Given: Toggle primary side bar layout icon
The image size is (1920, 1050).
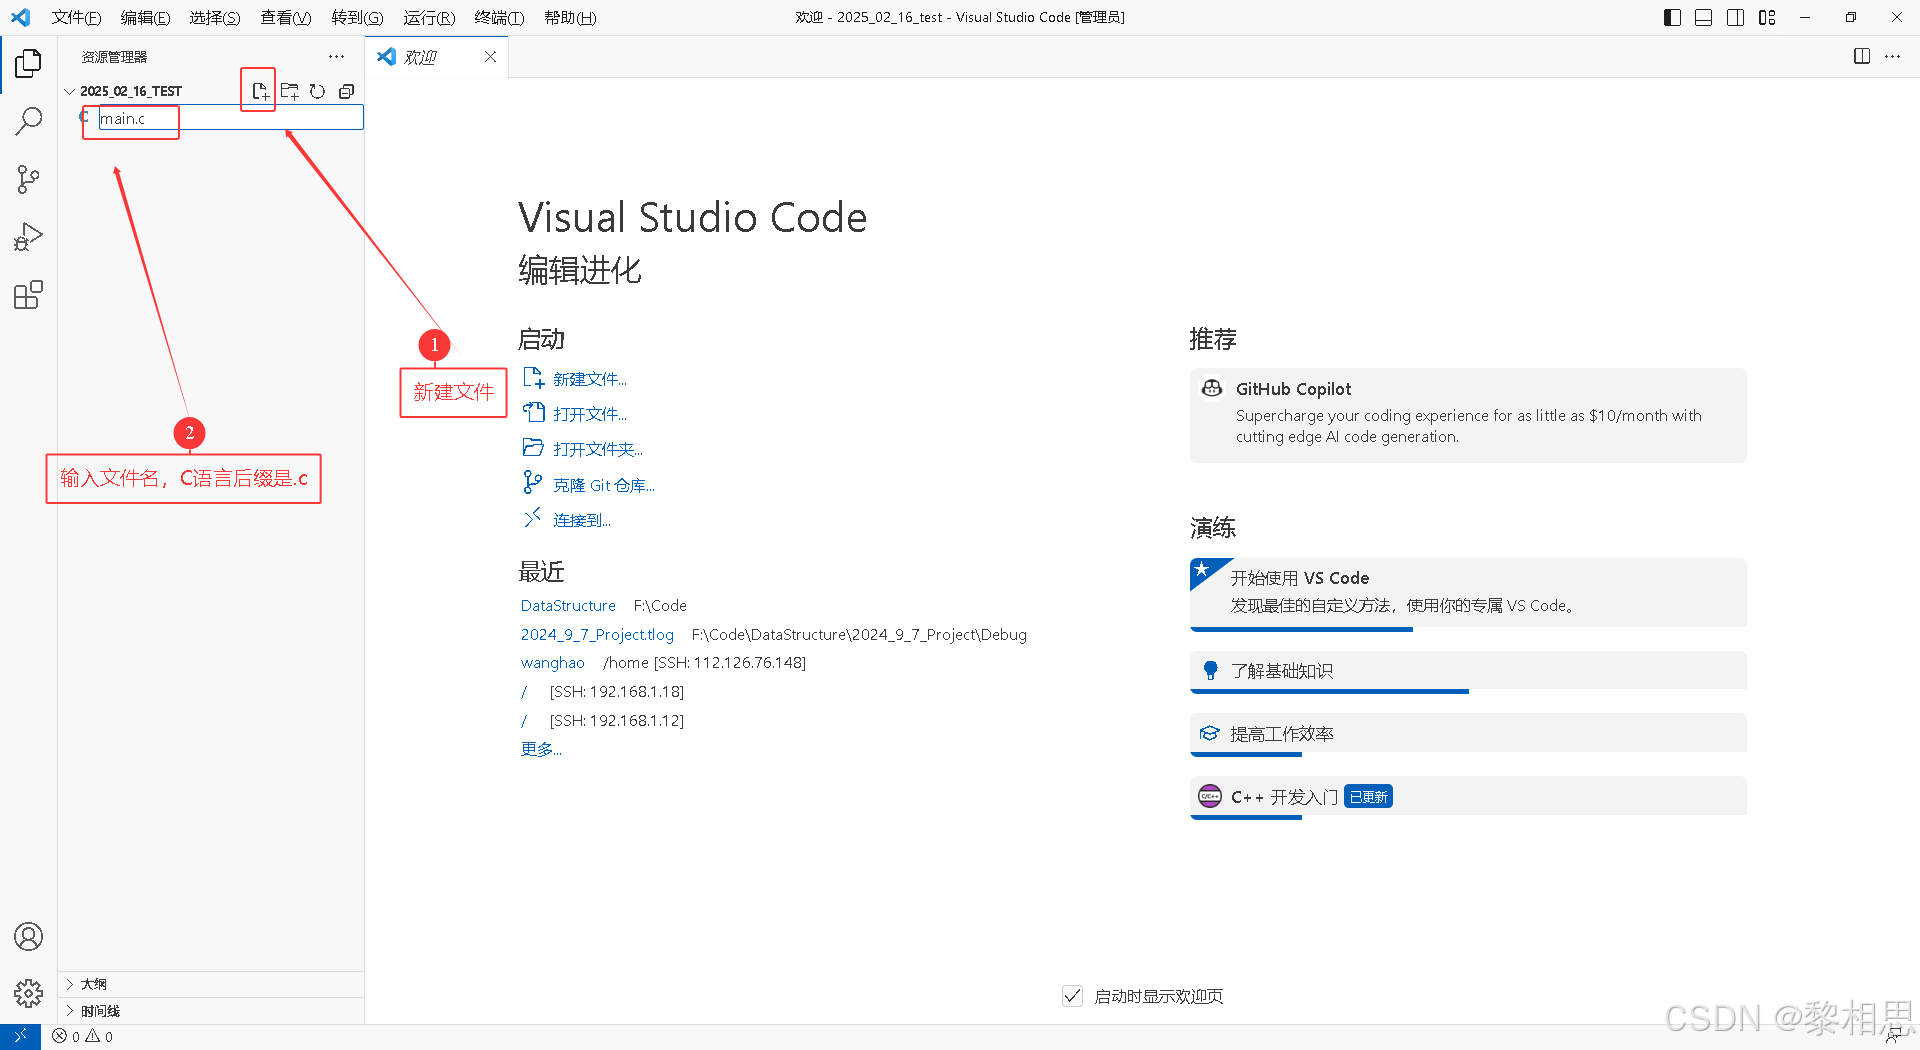Looking at the screenshot, I should (x=1672, y=17).
